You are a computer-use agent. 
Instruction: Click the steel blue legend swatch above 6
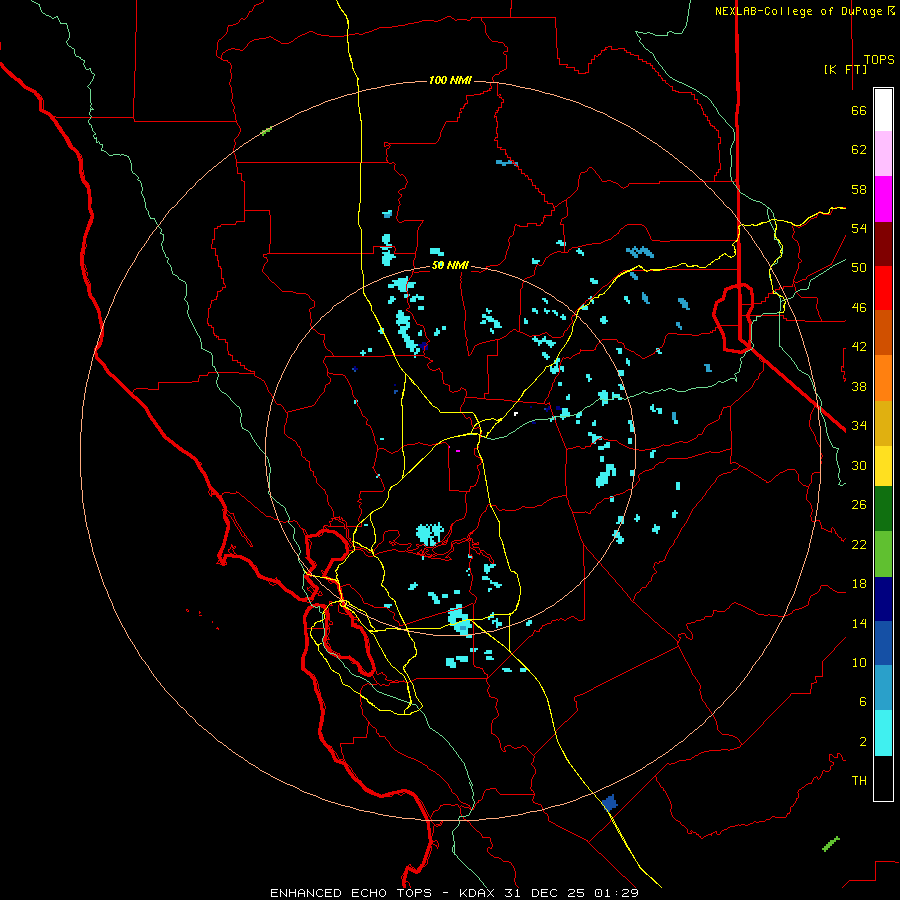click(x=883, y=688)
